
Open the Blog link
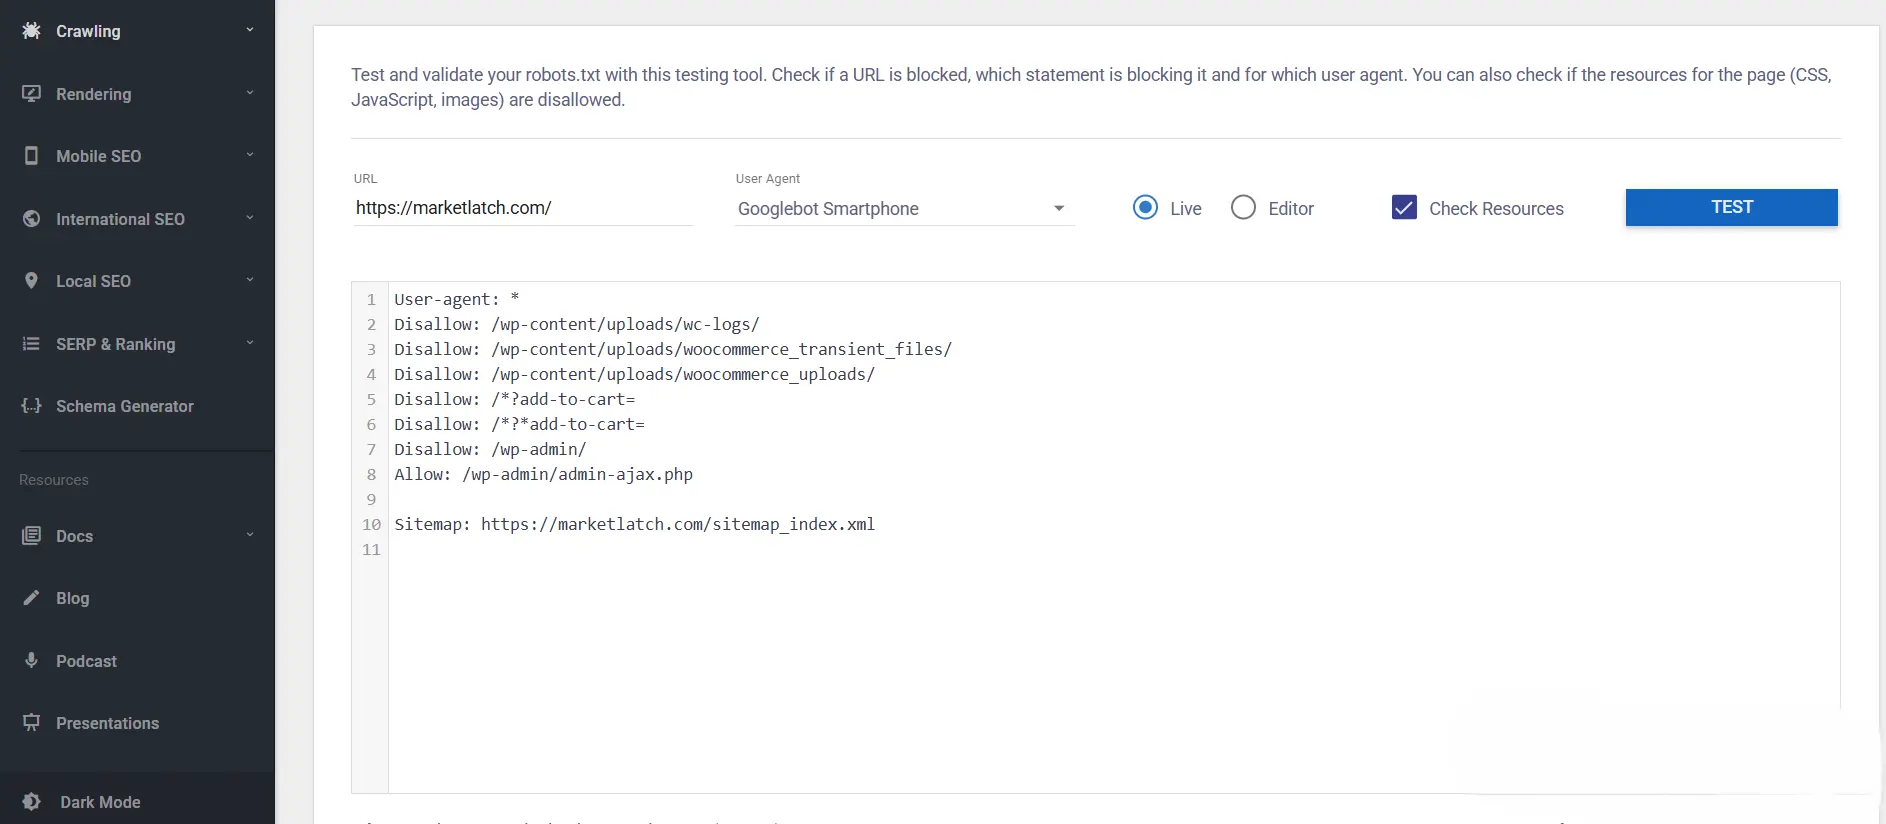(72, 598)
